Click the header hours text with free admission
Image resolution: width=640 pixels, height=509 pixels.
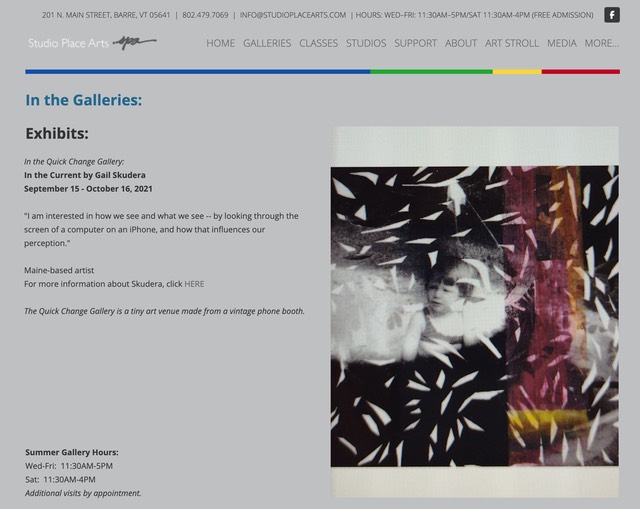point(474,15)
